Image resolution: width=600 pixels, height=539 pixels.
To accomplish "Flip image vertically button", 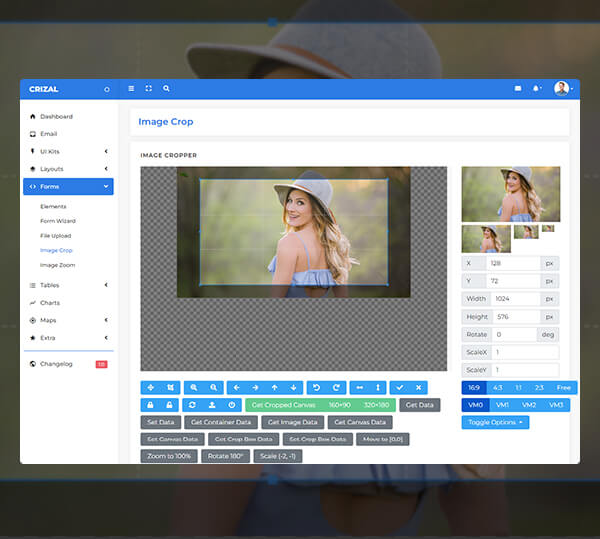I will [x=378, y=388].
